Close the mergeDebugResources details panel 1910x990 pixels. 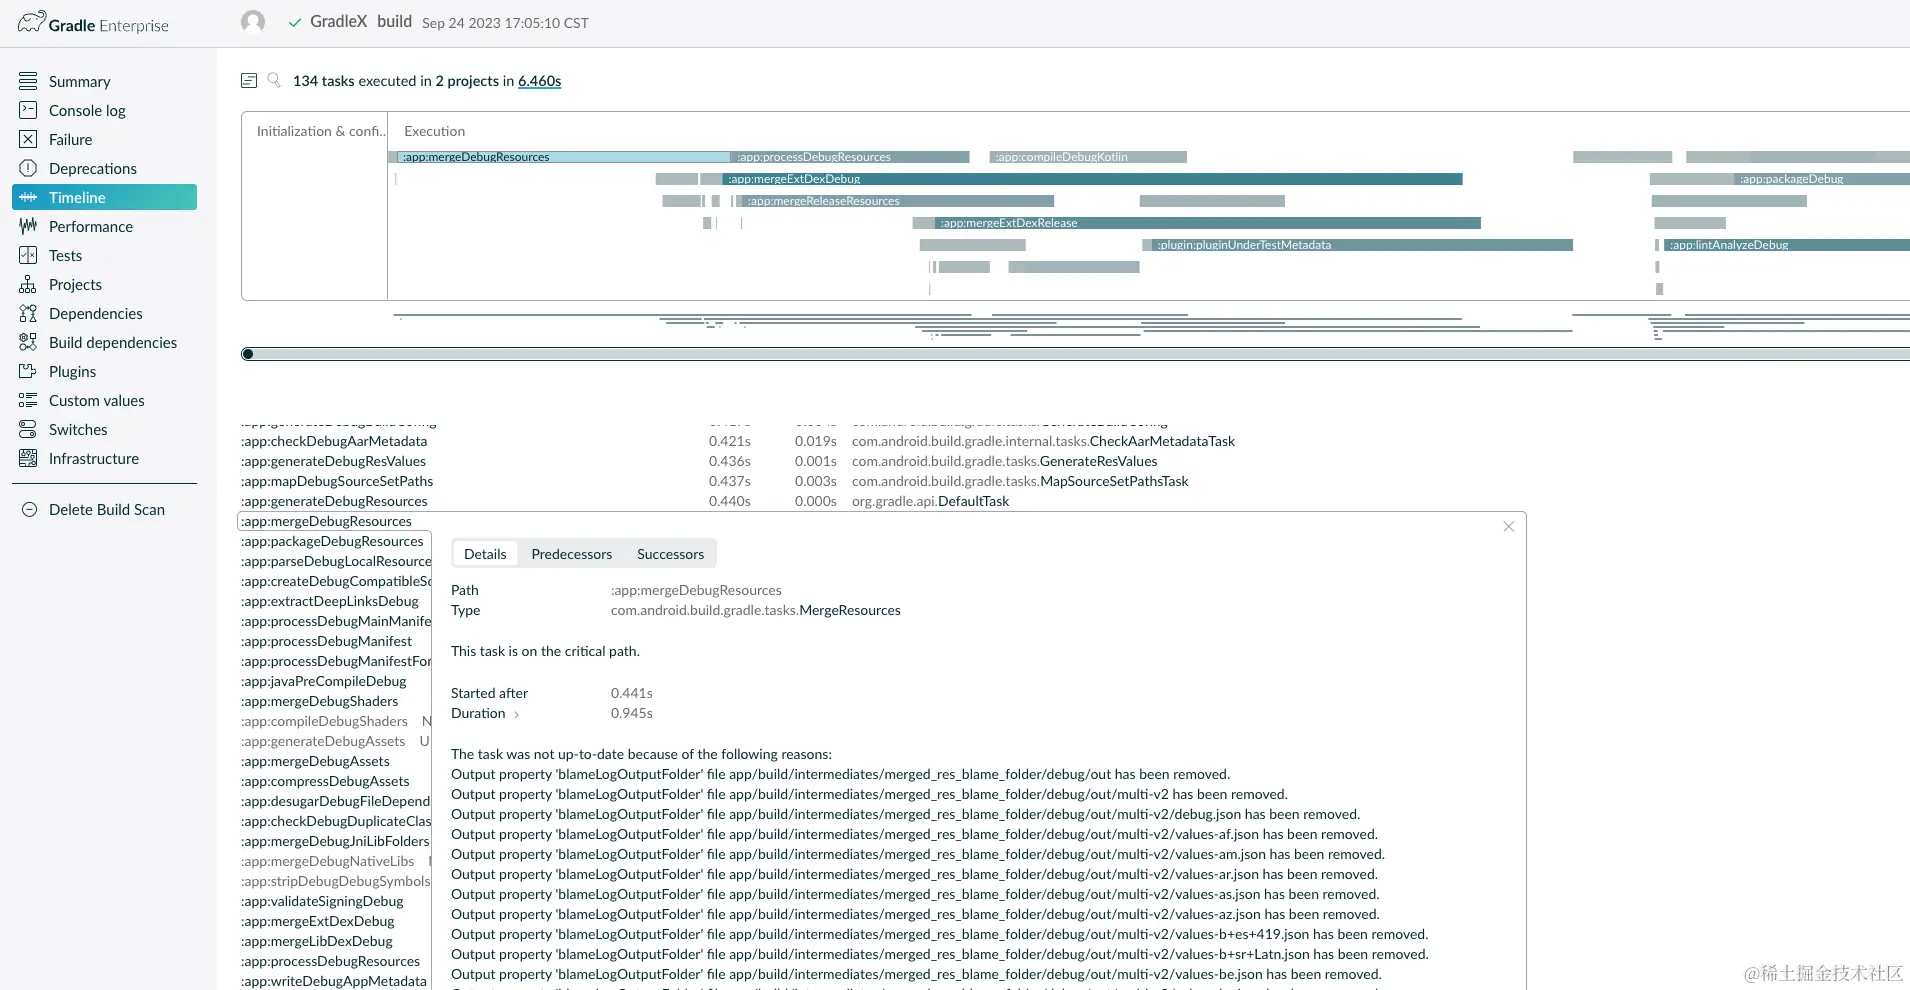point(1508,526)
